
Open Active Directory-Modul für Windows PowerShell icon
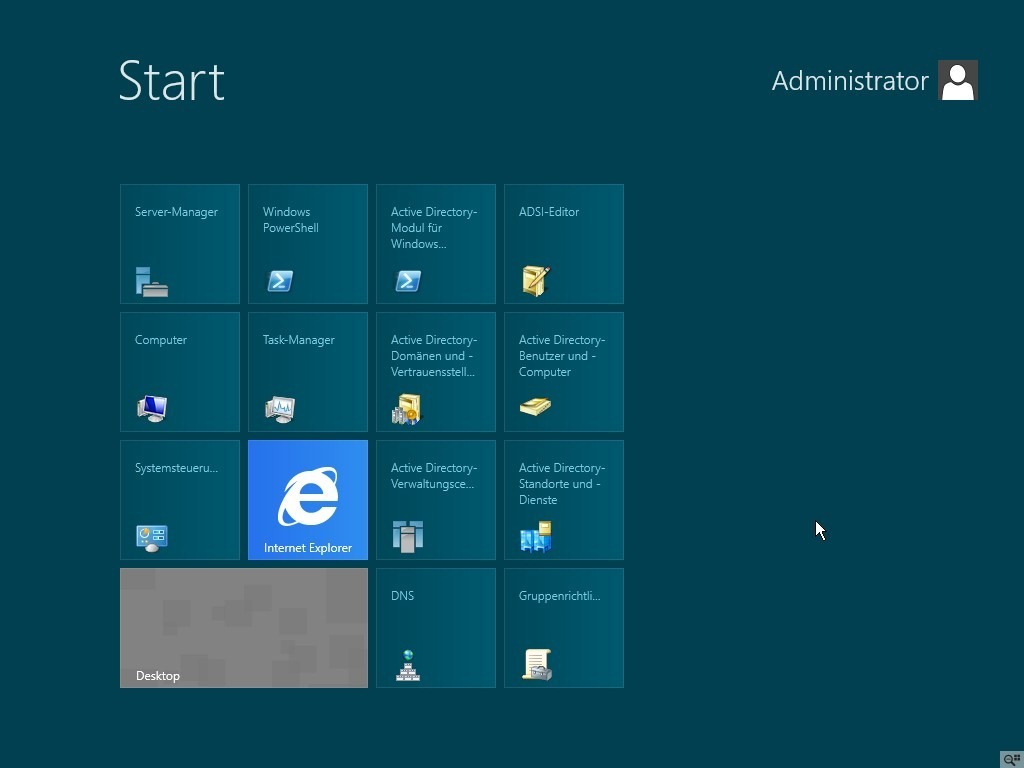(408, 281)
